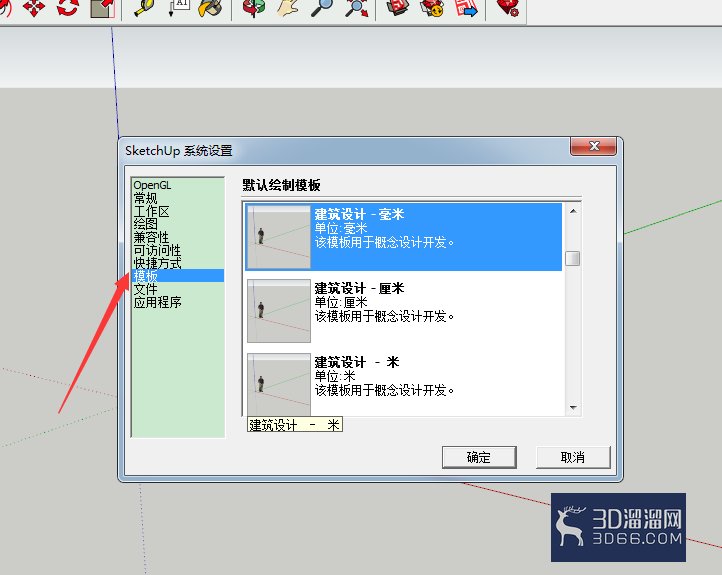Click the 厘米 template preview thumbnail
This screenshot has width=722, height=575.
coord(279,311)
